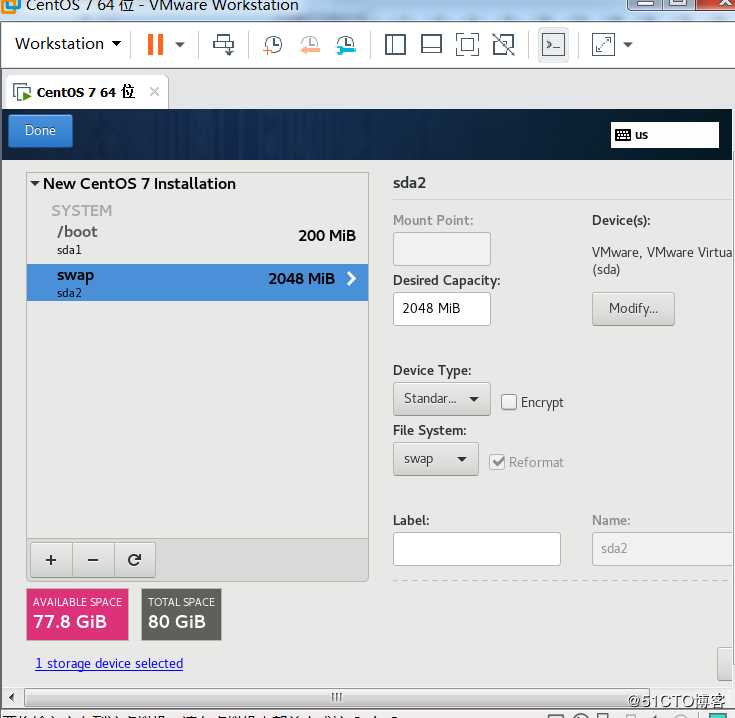
Task: Open the stretch options dropdown arrow
Action: [x=628, y=45]
